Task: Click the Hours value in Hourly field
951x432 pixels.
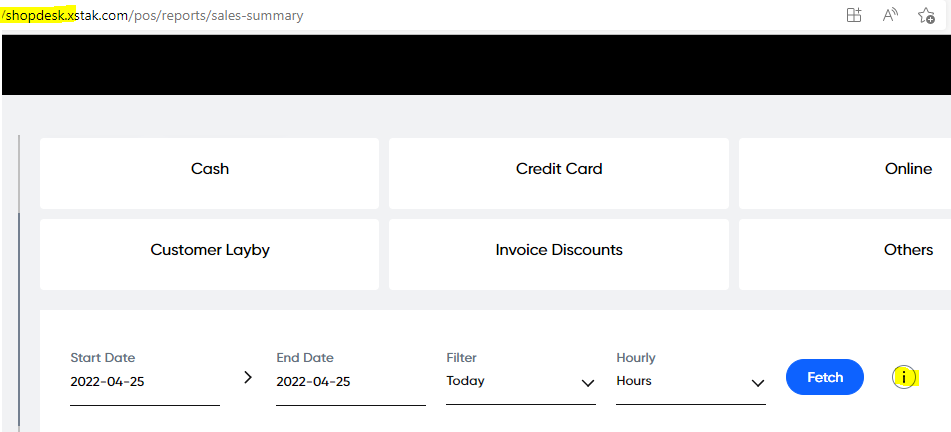Action: tap(634, 381)
